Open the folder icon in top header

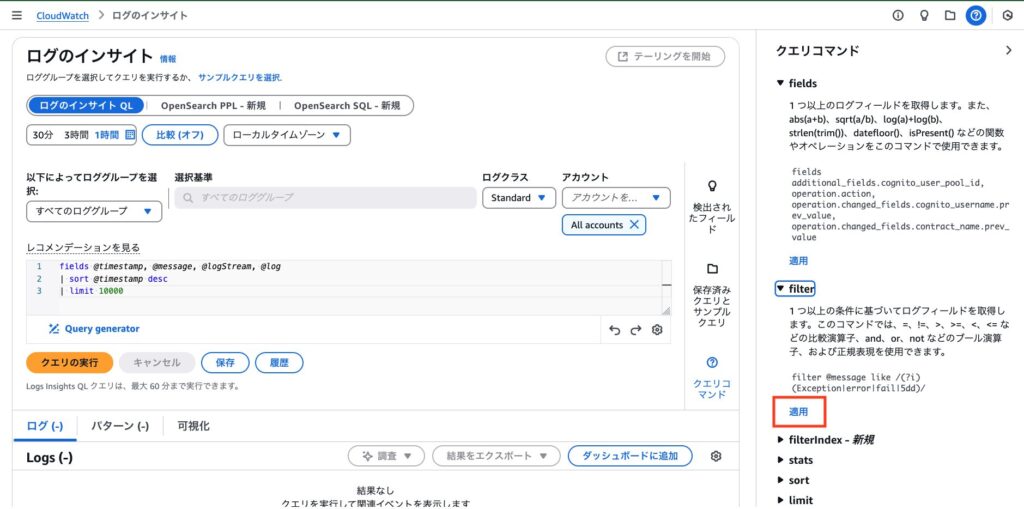[950, 15]
